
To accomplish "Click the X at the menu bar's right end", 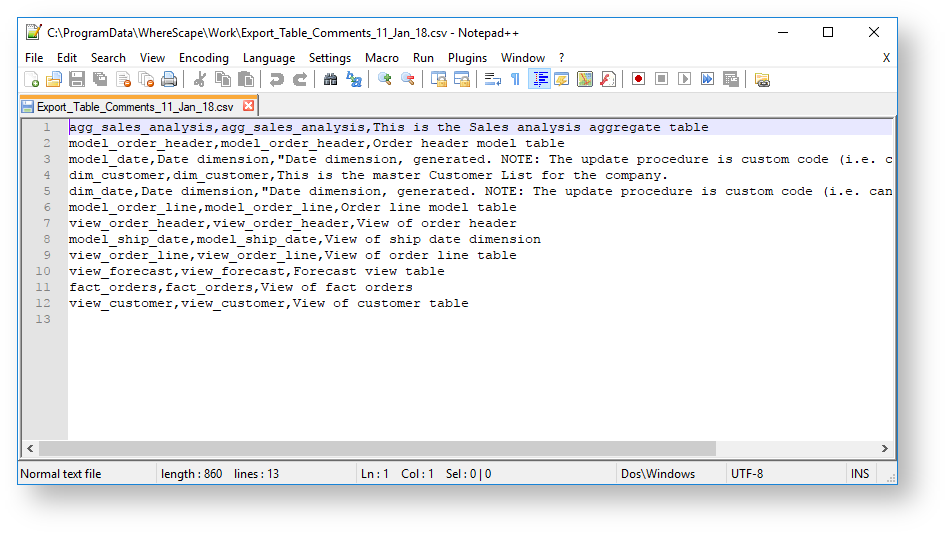I will pos(886,58).
